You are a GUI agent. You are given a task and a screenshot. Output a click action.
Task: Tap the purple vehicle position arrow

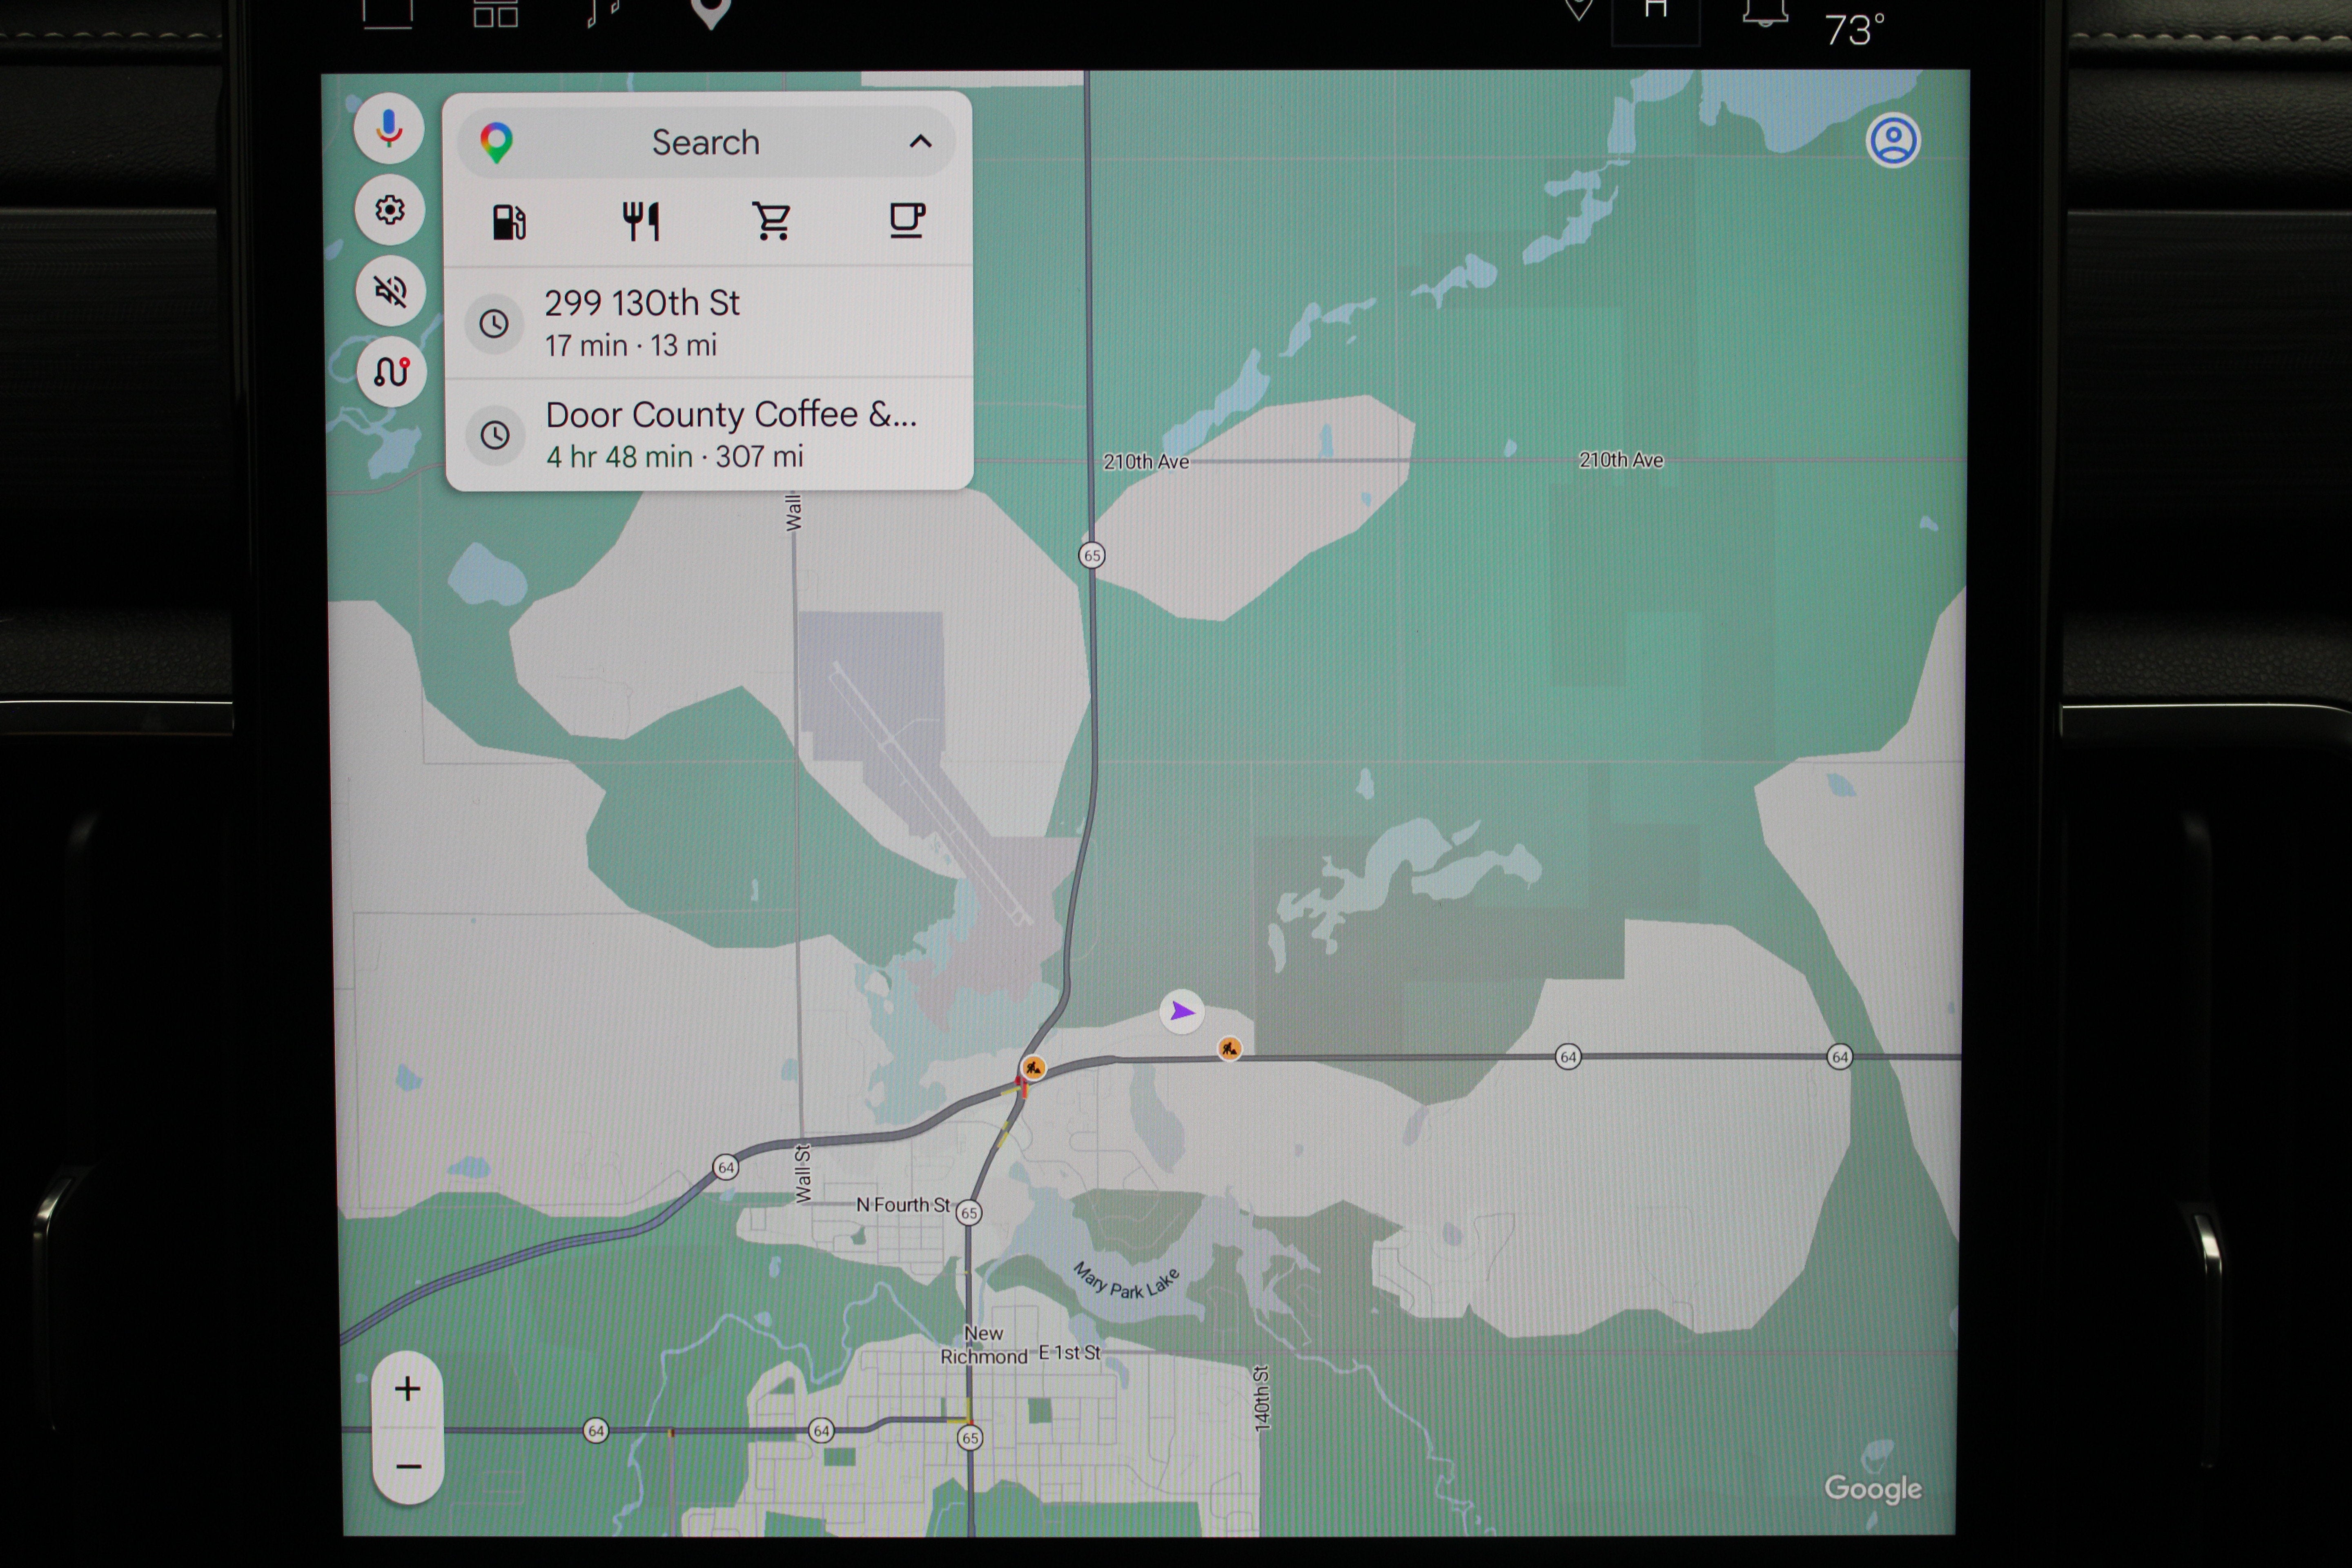tap(1182, 1011)
